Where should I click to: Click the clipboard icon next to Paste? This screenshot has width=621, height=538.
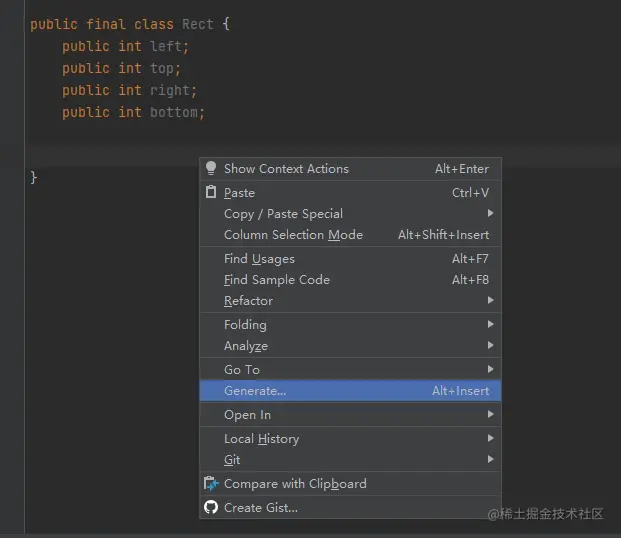tap(211, 192)
